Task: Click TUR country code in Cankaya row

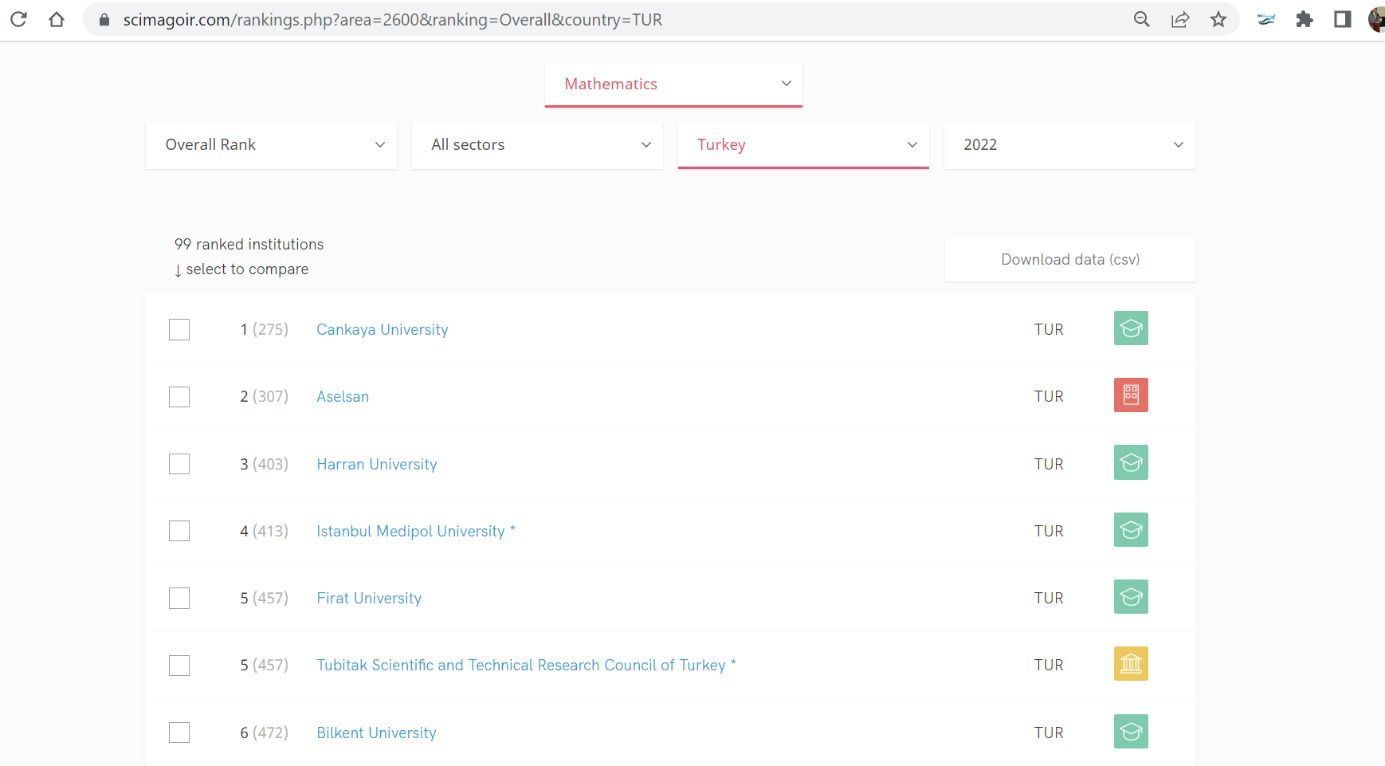Action: click(1049, 329)
